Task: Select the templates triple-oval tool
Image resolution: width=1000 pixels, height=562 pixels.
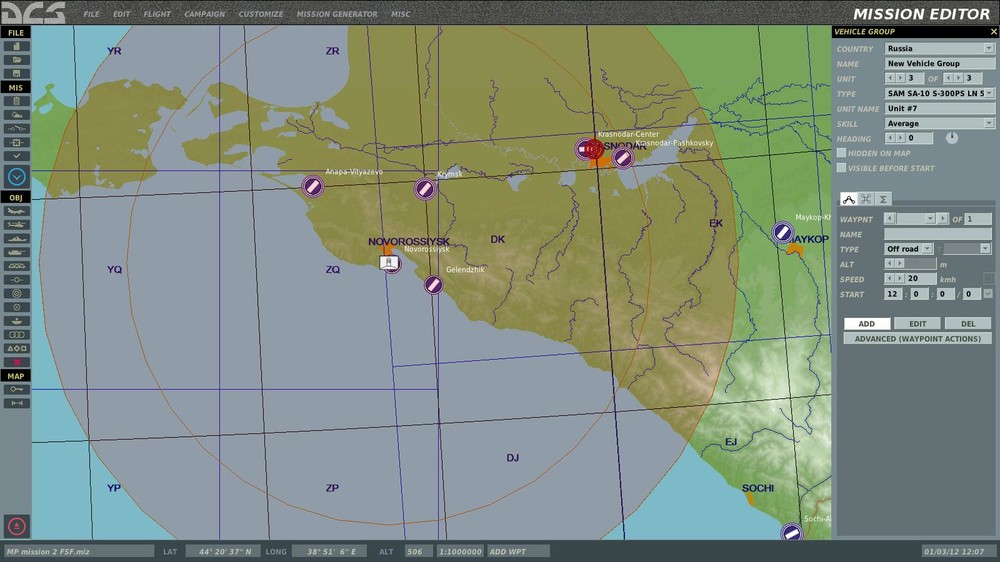Action: click(x=17, y=334)
